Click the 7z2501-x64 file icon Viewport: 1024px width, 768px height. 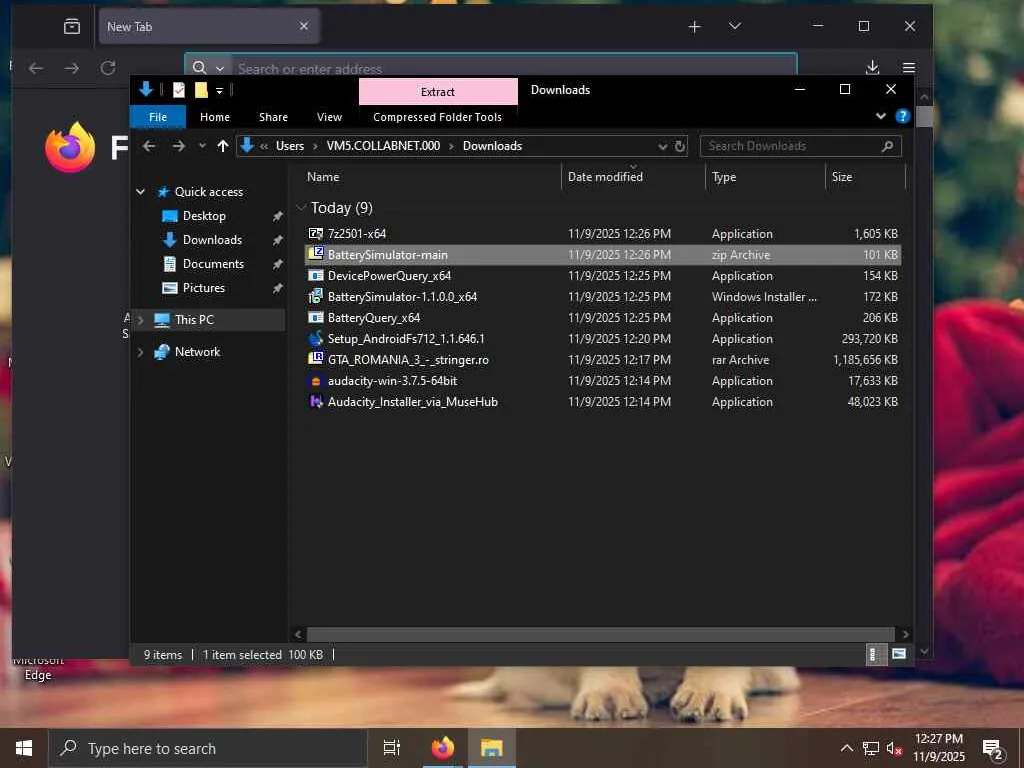click(316, 233)
